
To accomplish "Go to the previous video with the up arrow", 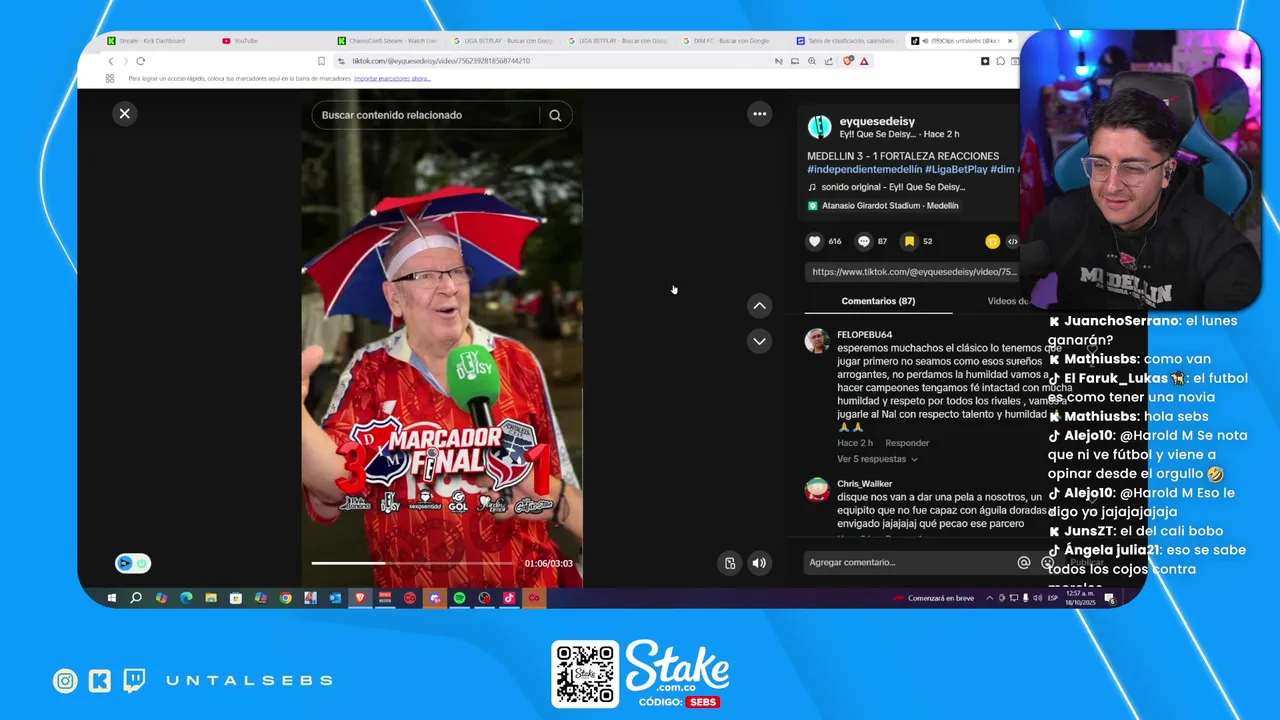I will (760, 306).
